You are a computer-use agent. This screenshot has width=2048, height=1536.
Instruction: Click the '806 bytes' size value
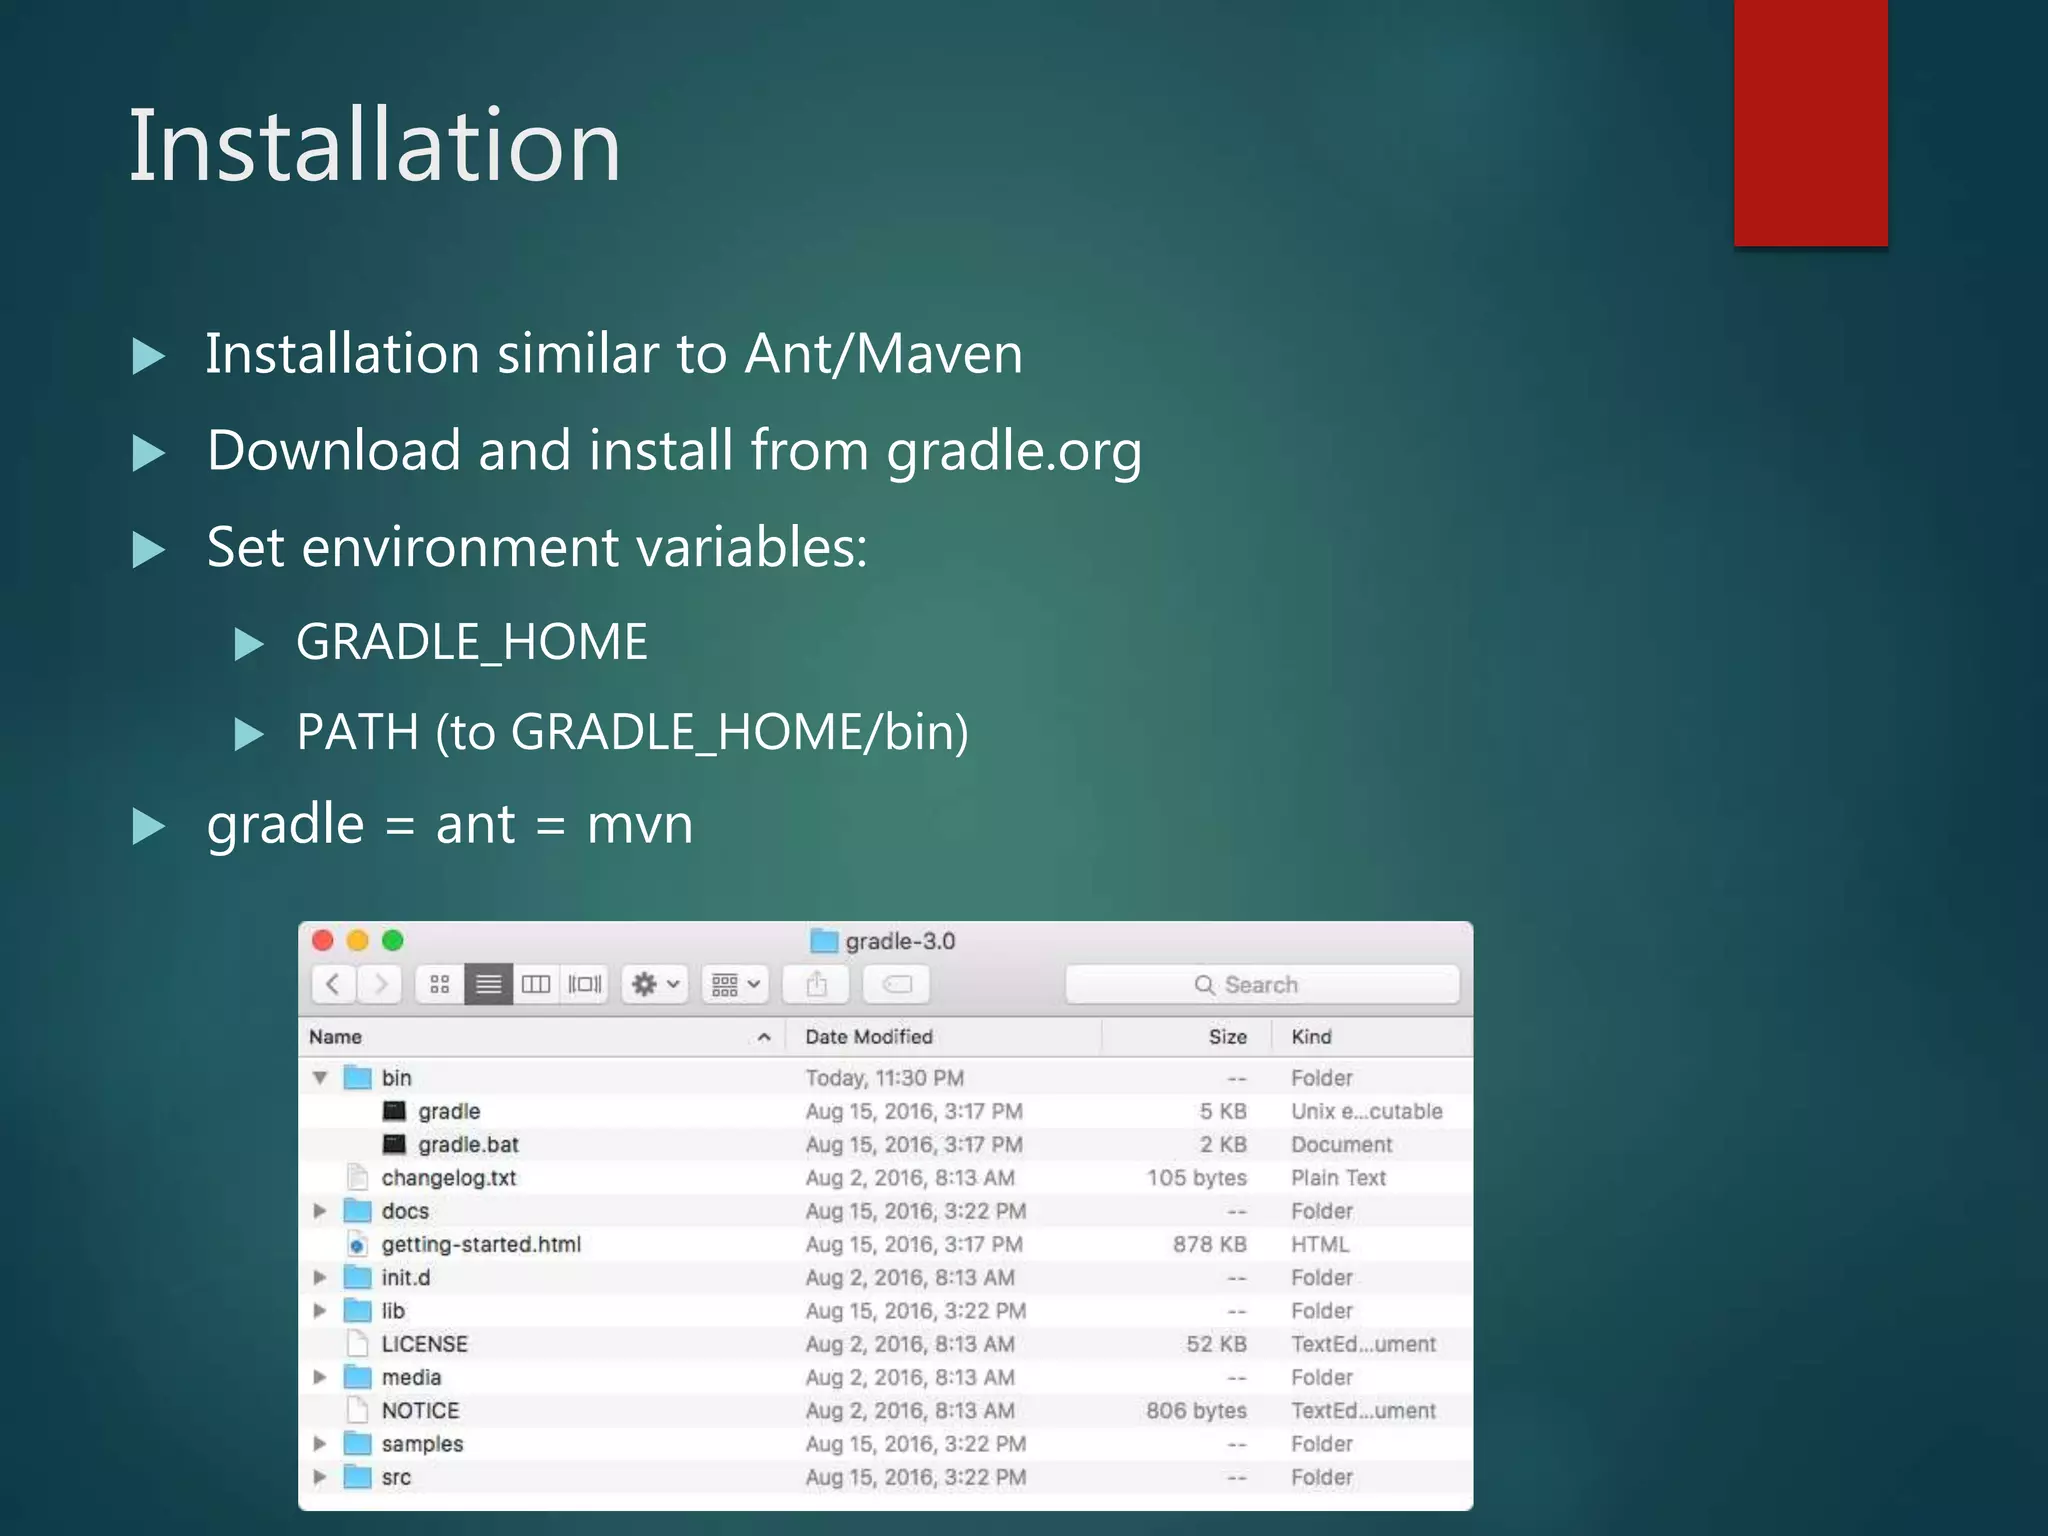(1197, 1411)
